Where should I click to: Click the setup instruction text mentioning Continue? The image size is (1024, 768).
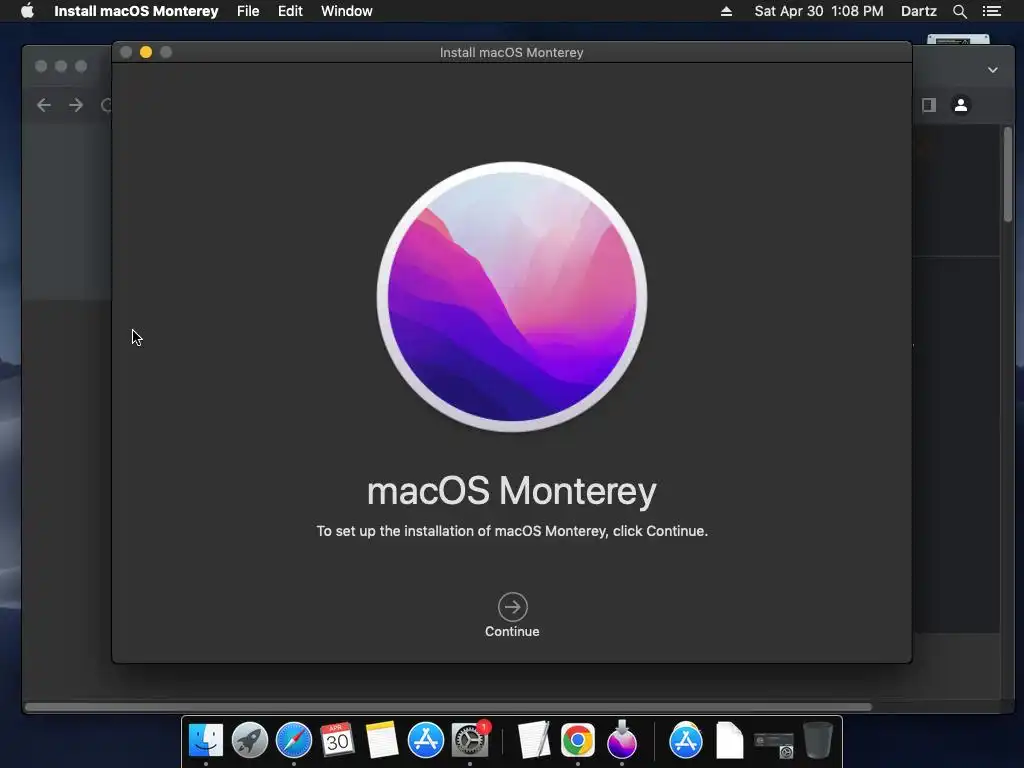click(x=512, y=531)
